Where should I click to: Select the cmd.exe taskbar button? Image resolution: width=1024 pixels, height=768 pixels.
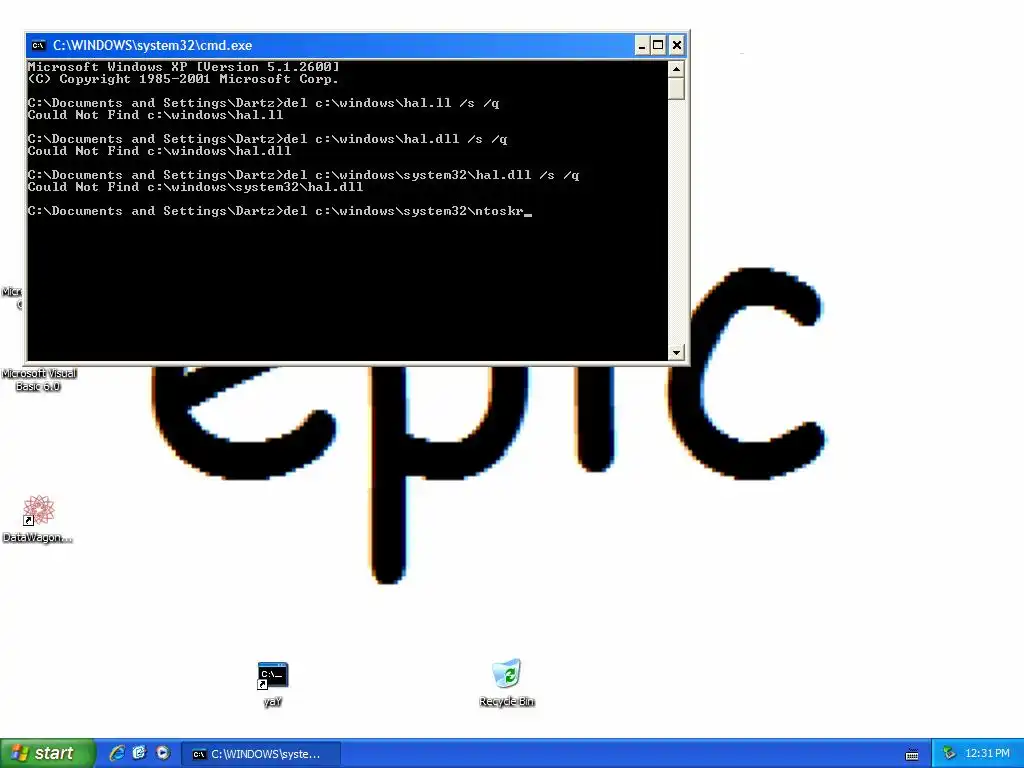pos(261,754)
